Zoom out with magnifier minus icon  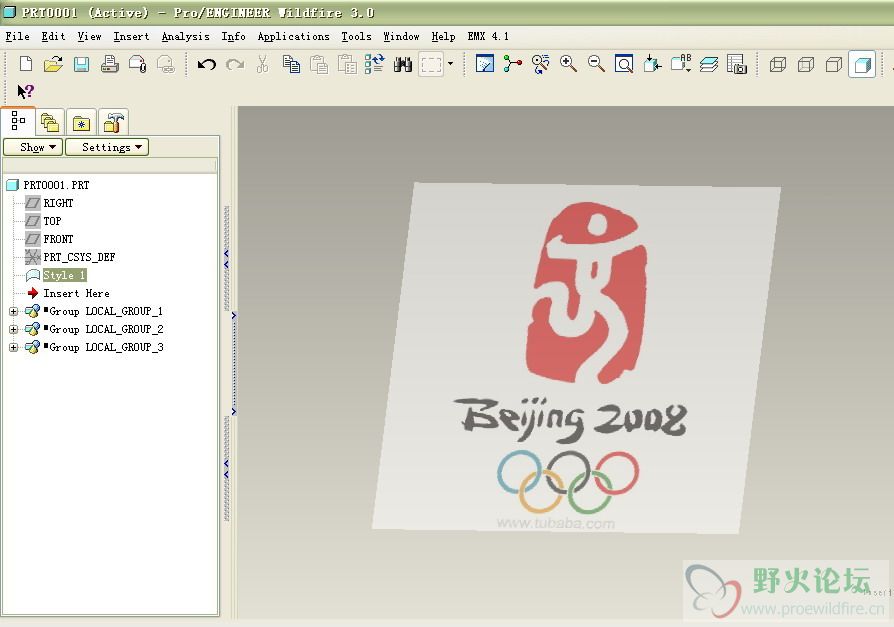tap(596, 64)
